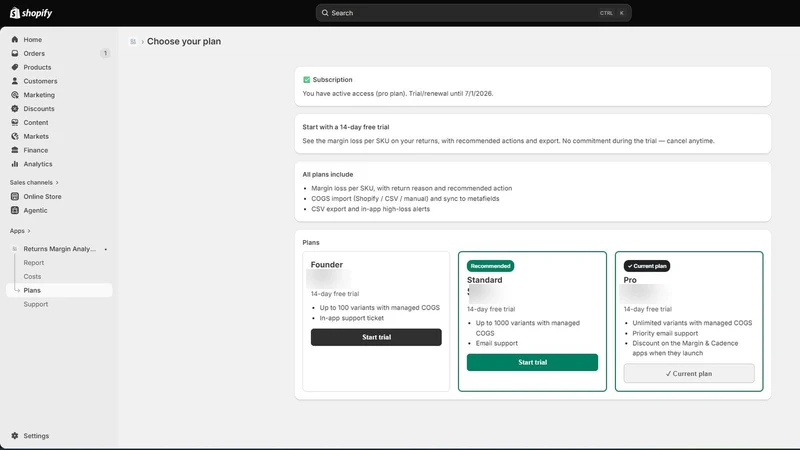Click "Up to 100 variants with managed COGS"
The image size is (800, 450).
[380, 307]
